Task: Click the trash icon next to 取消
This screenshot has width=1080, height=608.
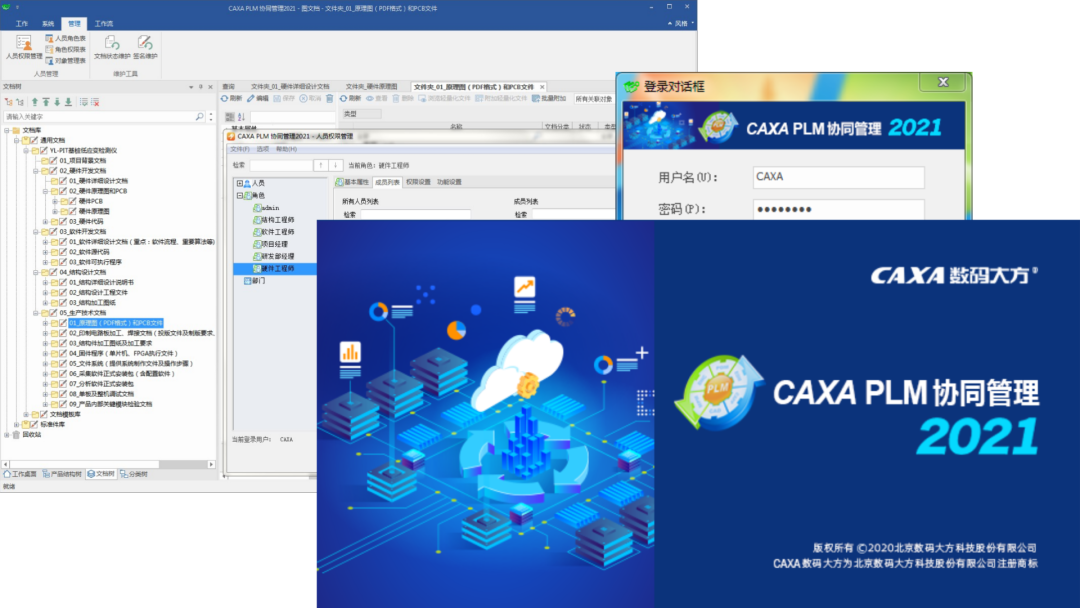Action: (330, 98)
